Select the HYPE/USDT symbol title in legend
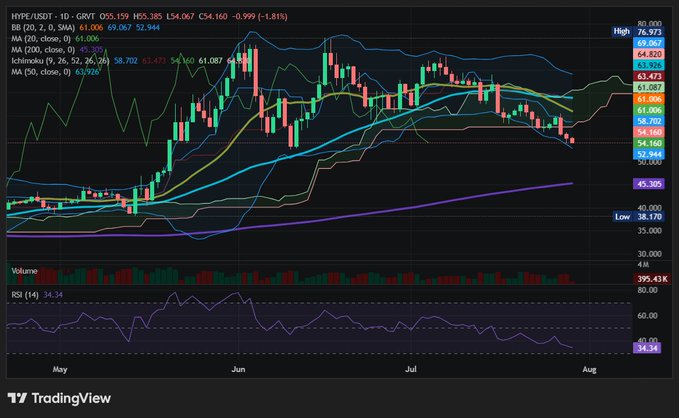This screenshot has height=418, width=679. tap(32, 16)
